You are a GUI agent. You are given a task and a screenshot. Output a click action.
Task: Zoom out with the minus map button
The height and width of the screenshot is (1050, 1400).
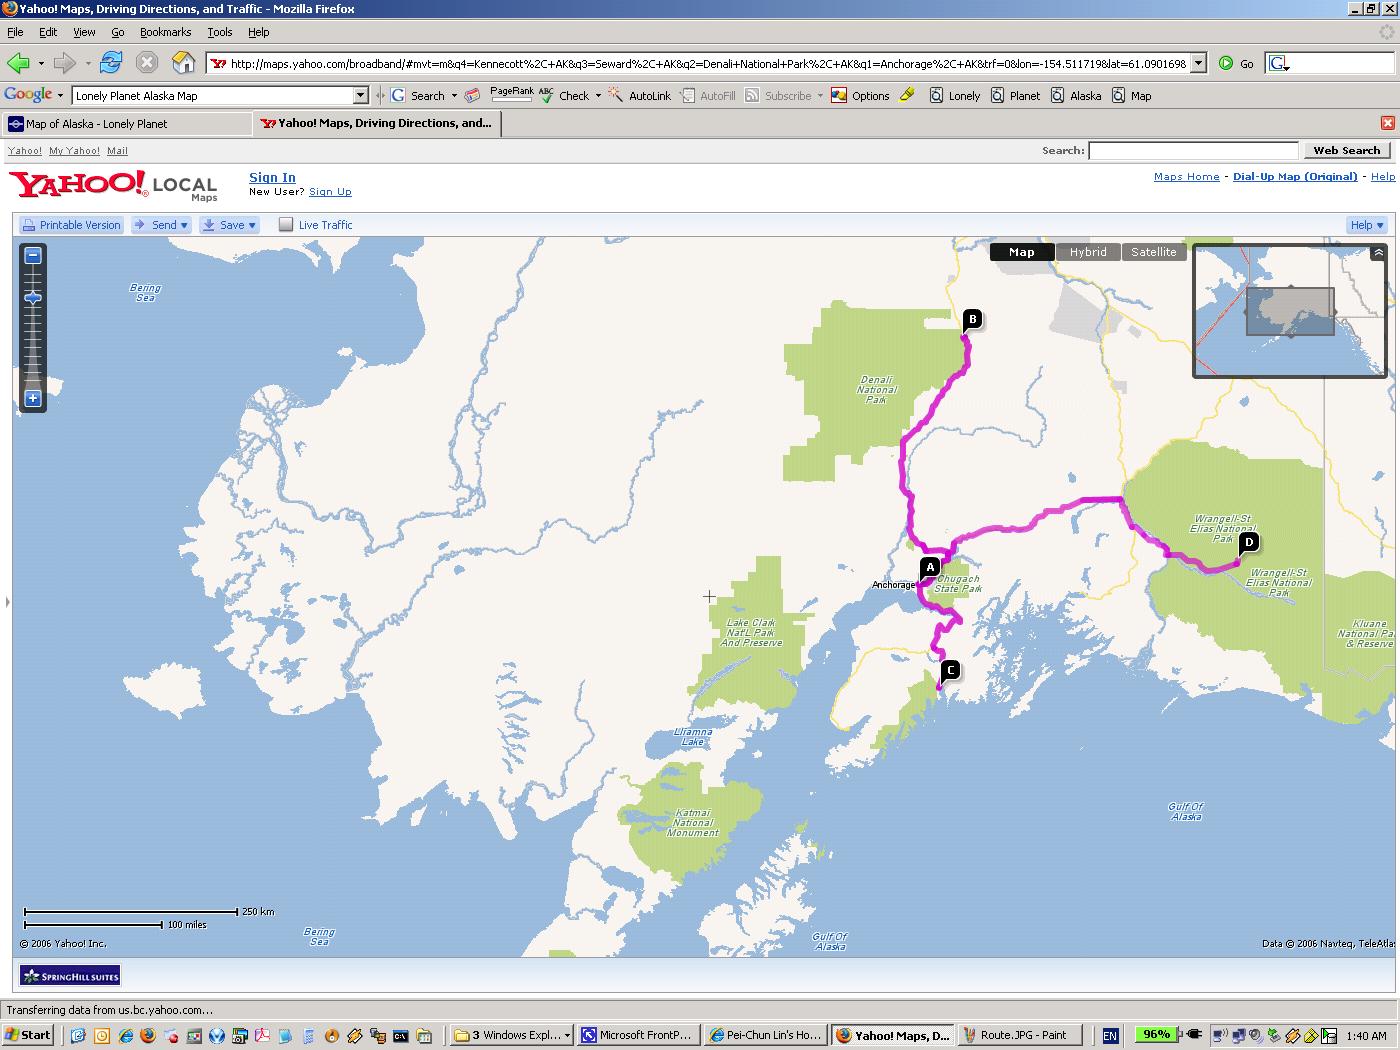[33, 256]
